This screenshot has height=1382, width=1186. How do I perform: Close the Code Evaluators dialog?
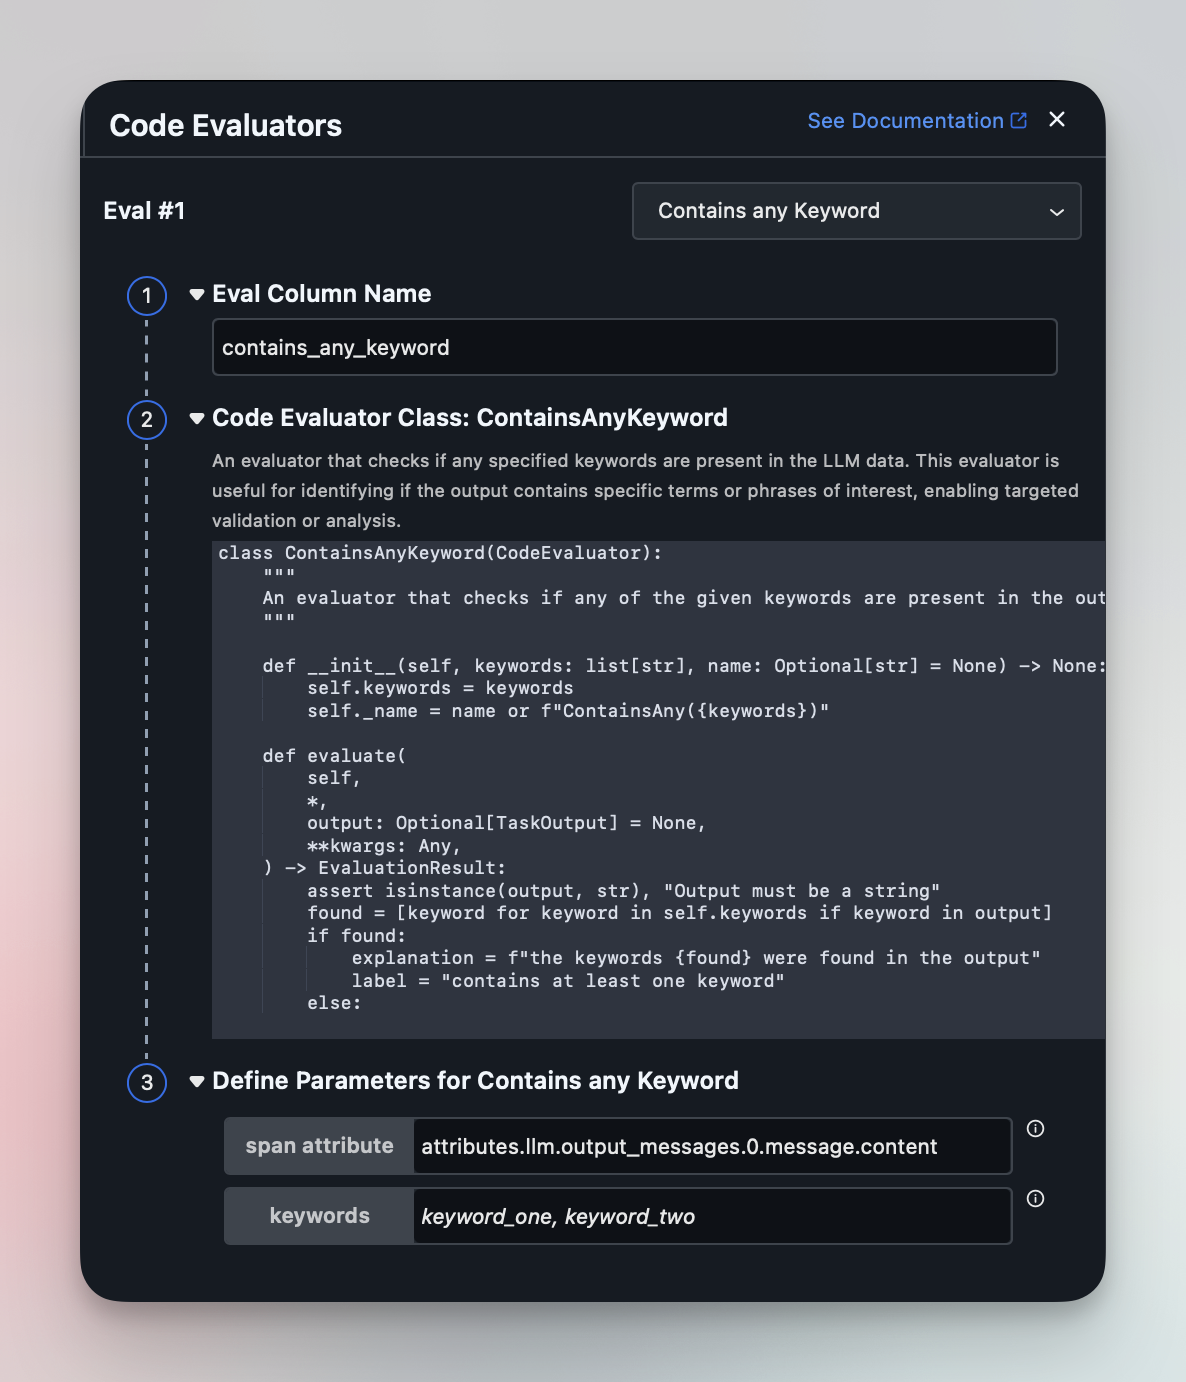(x=1057, y=120)
